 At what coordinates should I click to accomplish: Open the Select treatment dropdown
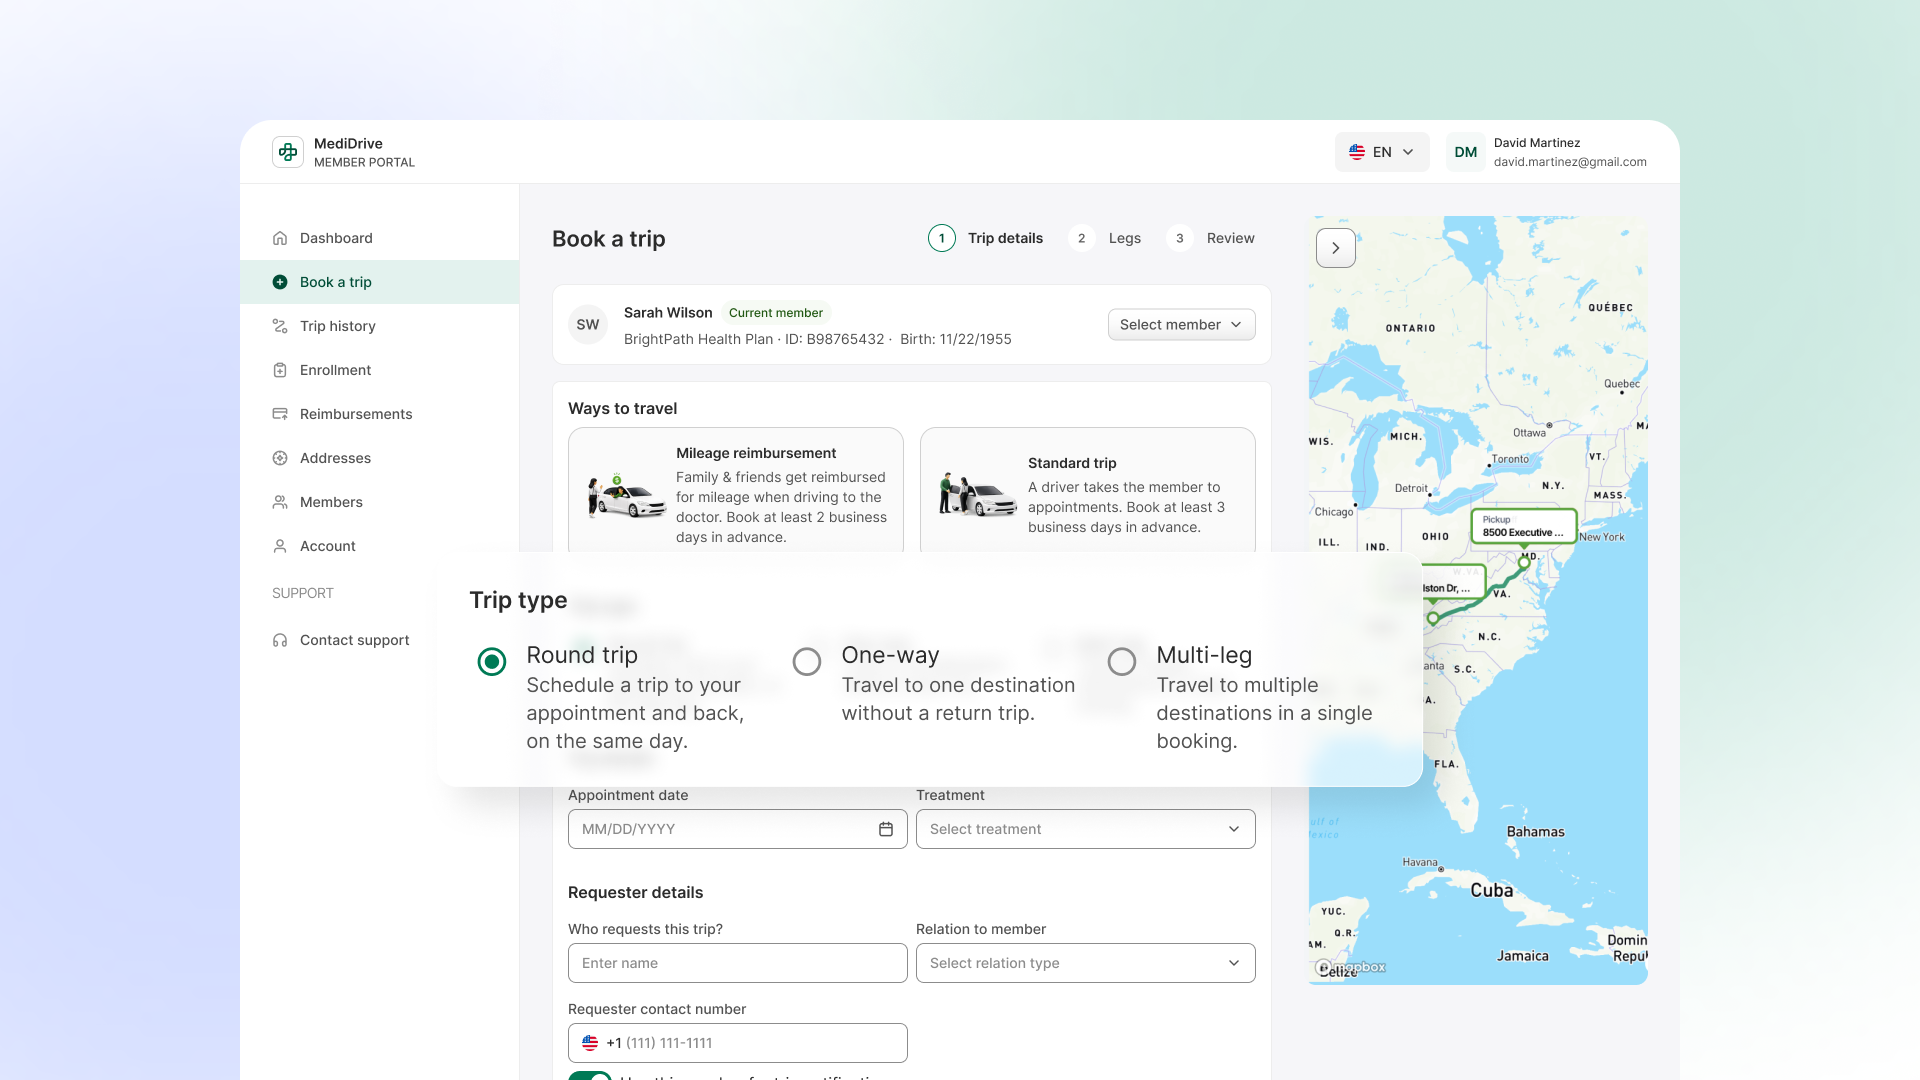pos(1086,829)
